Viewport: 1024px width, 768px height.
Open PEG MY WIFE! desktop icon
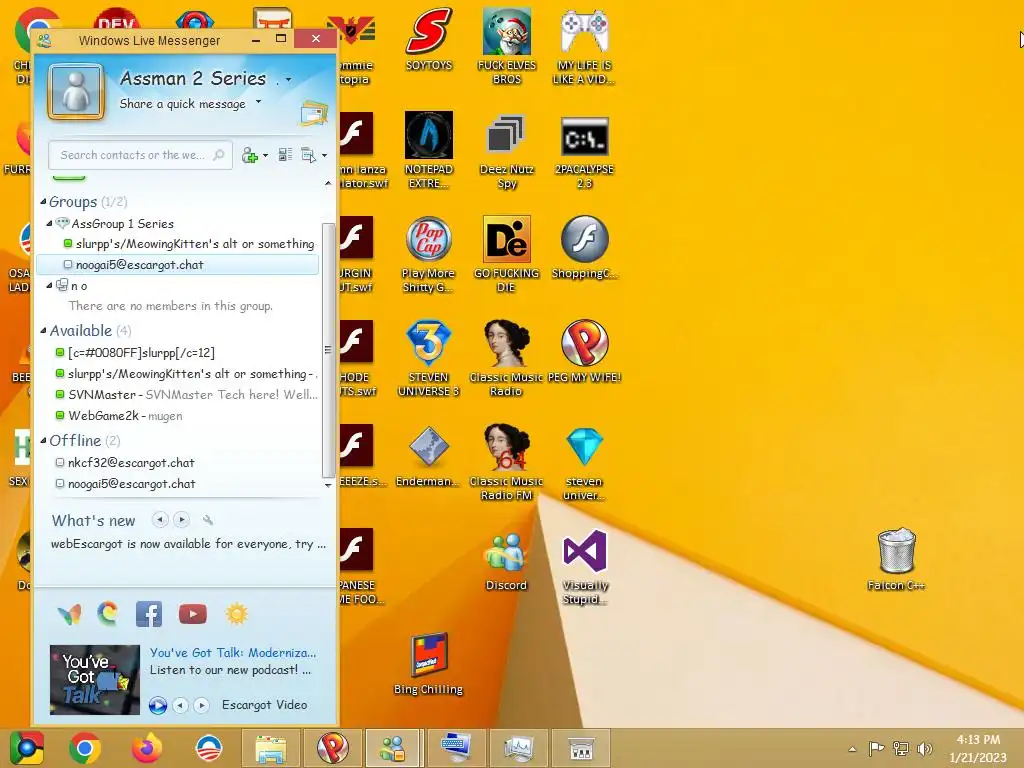click(x=584, y=351)
